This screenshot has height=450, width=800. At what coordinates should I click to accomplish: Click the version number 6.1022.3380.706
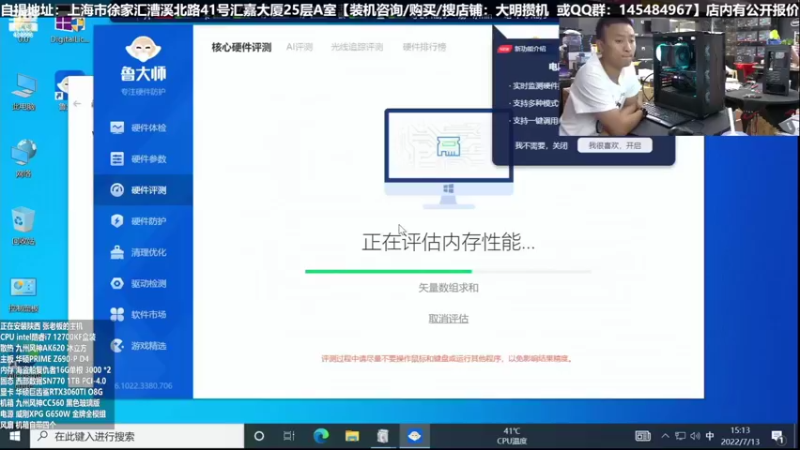click(144, 386)
